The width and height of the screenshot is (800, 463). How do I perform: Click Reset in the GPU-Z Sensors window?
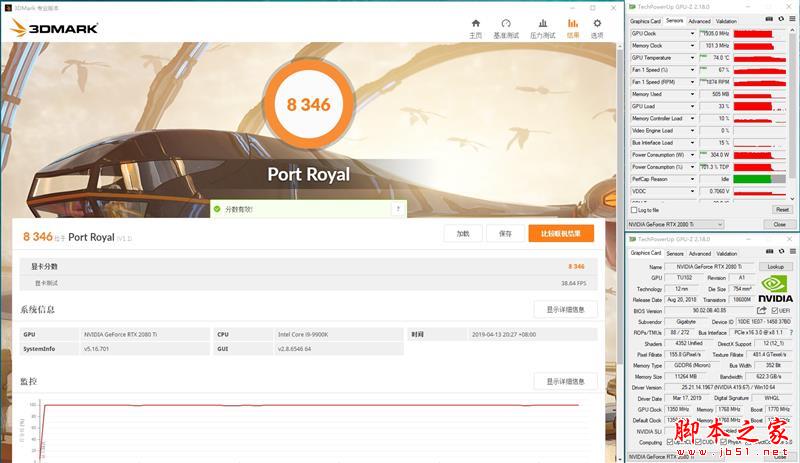tap(782, 209)
